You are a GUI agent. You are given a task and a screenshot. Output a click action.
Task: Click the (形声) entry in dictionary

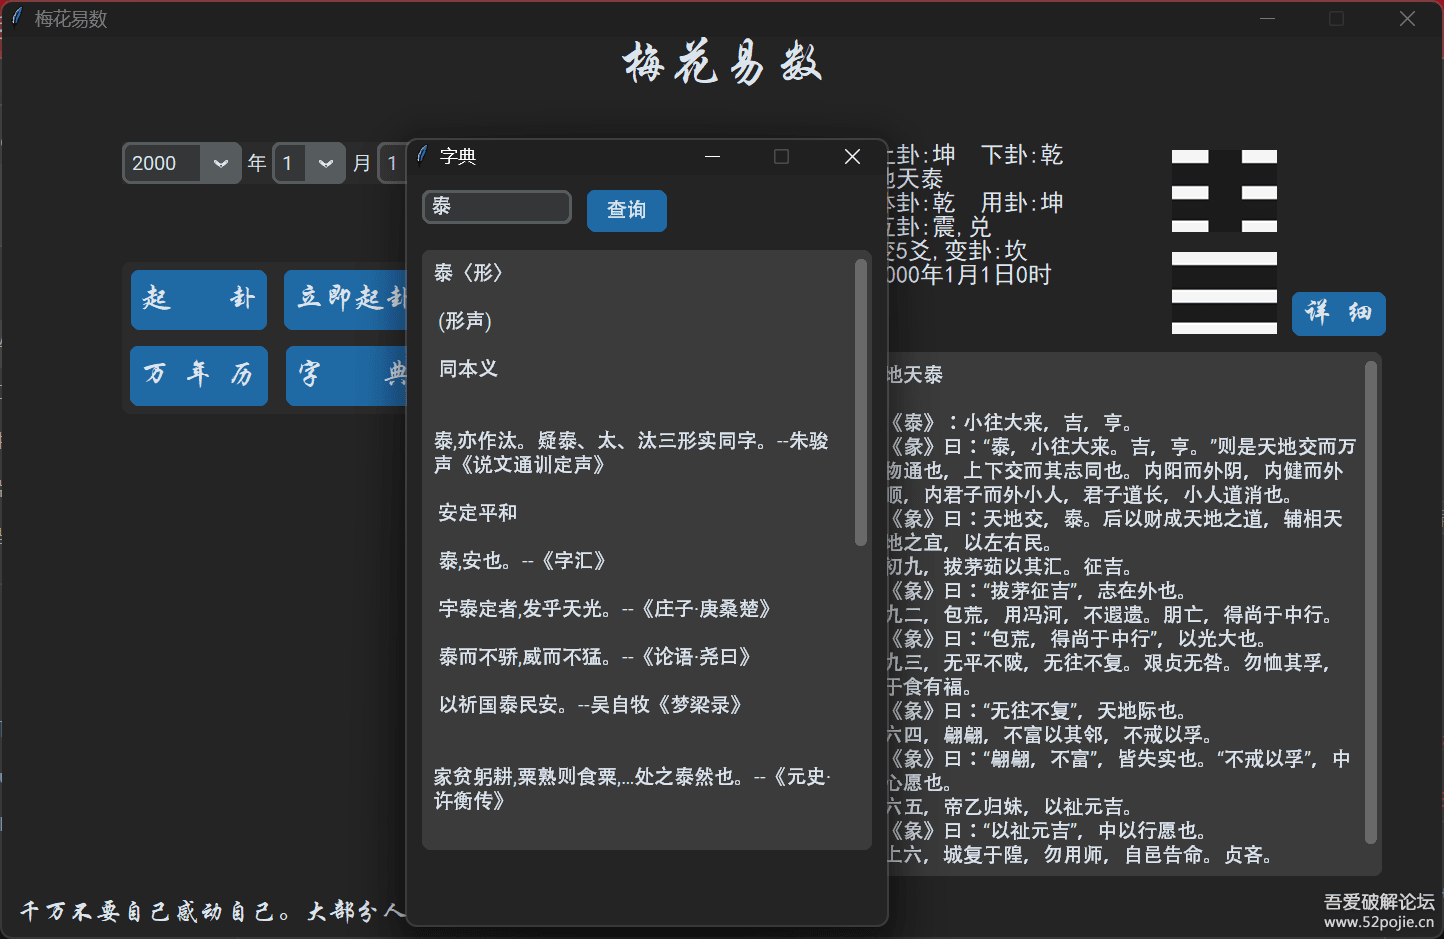point(465,321)
